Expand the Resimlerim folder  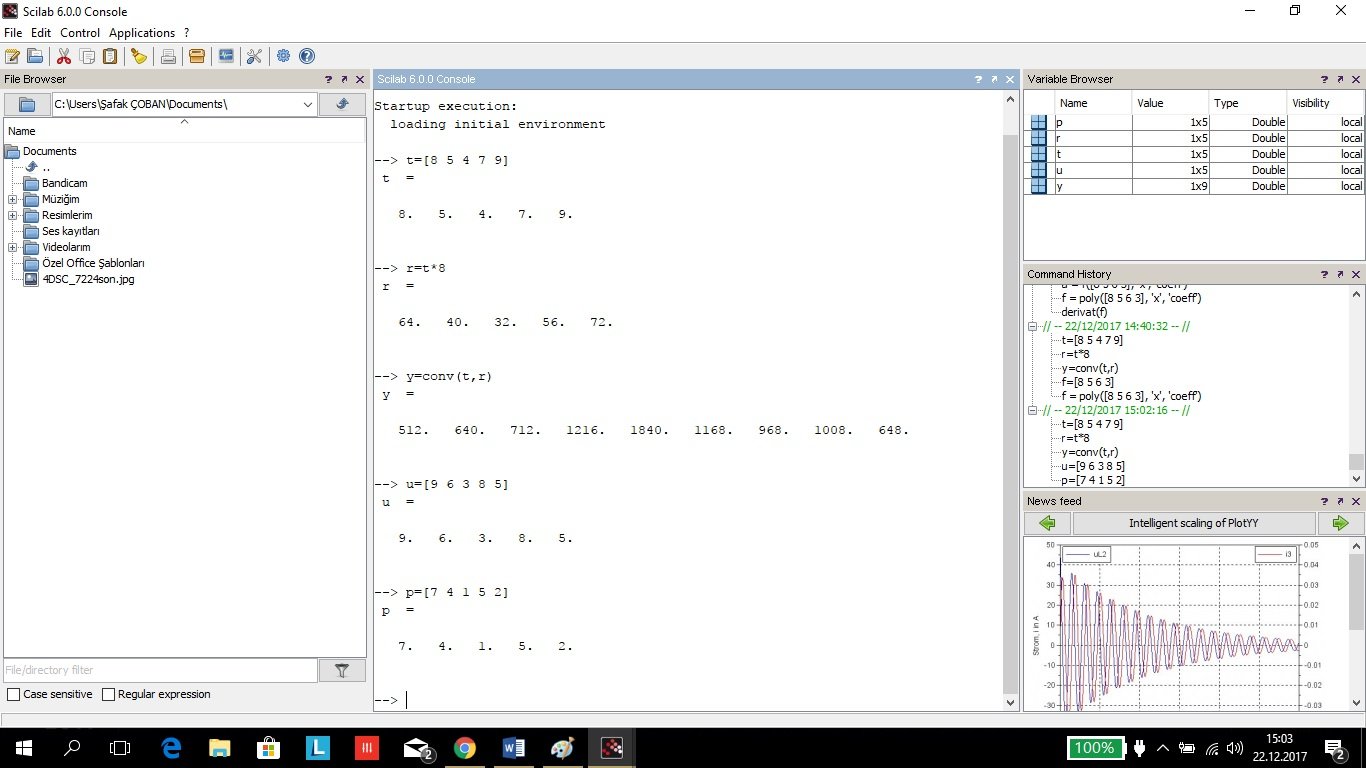(x=12, y=215)
